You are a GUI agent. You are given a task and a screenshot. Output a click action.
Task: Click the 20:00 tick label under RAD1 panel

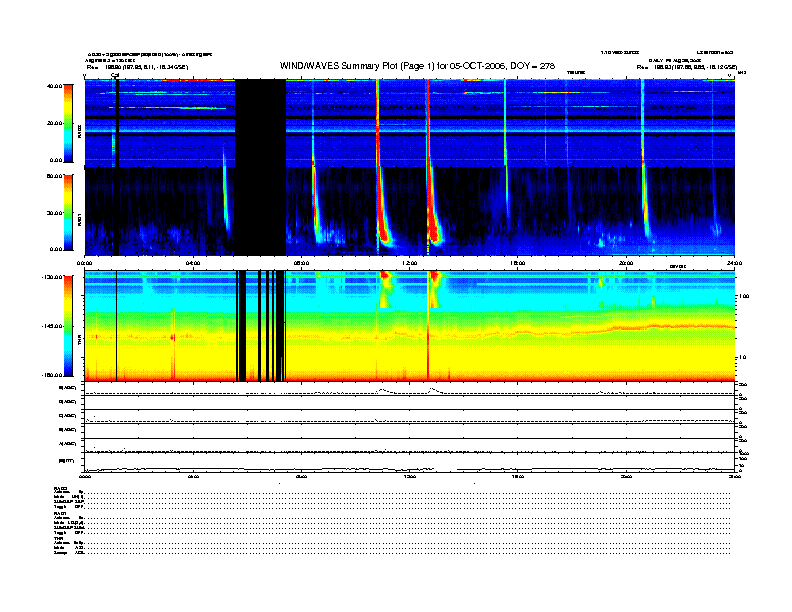(x=626, y=263)
